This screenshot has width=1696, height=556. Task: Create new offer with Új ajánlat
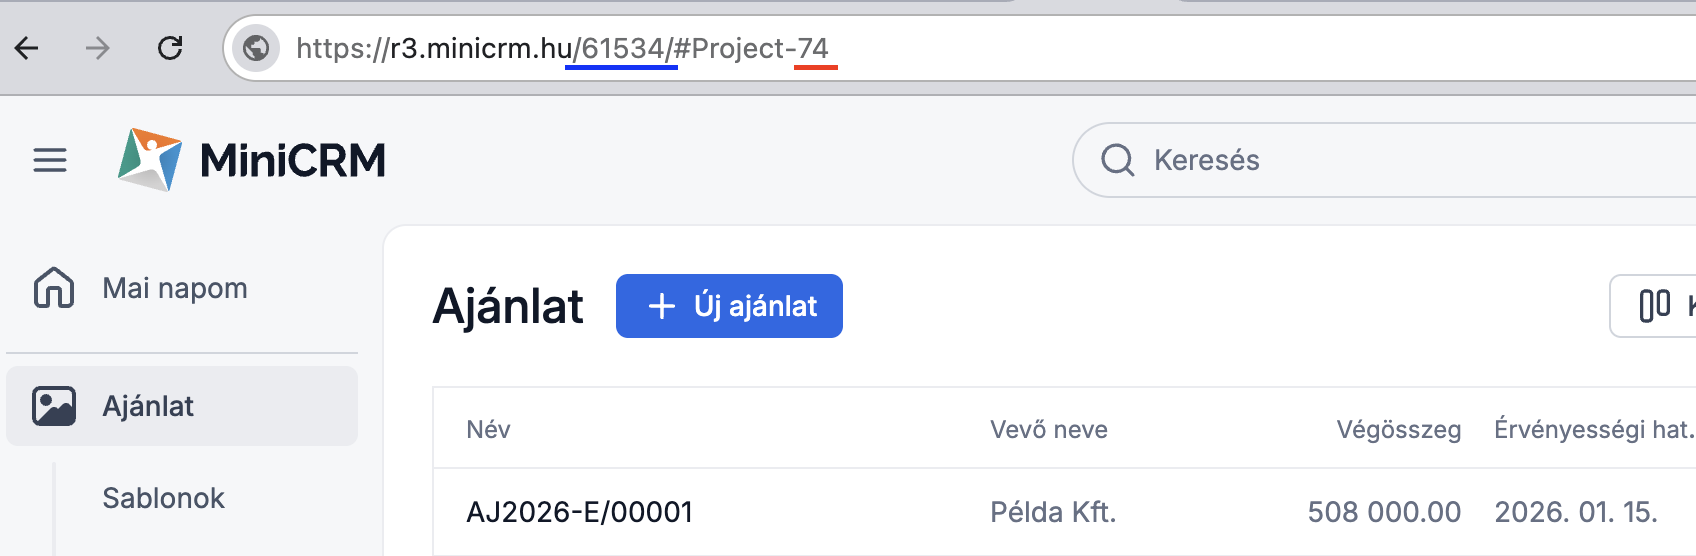click(729, 306)
